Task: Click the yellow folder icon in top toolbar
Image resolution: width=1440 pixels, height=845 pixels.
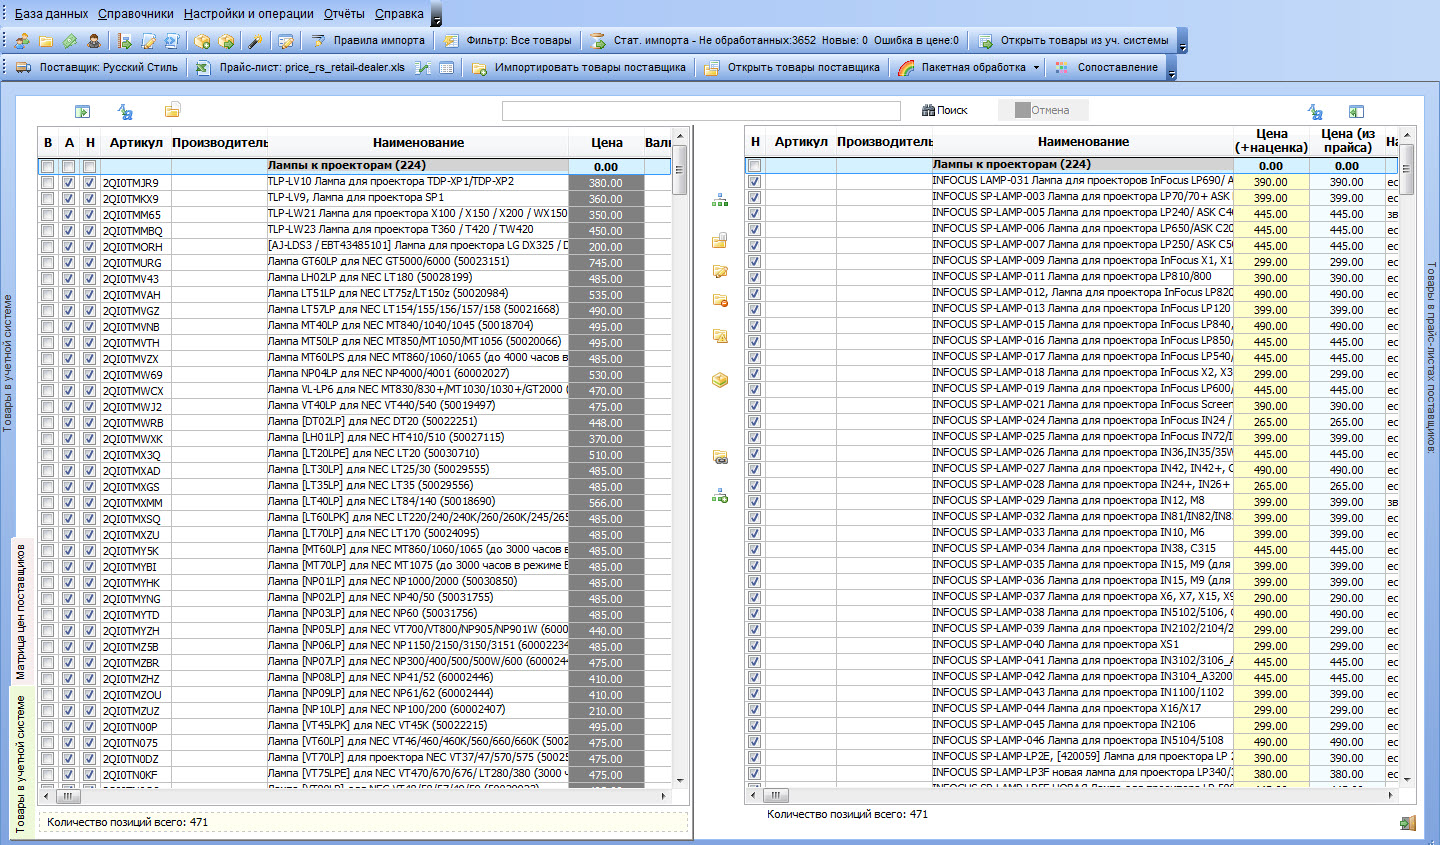Action: point(46,41)
